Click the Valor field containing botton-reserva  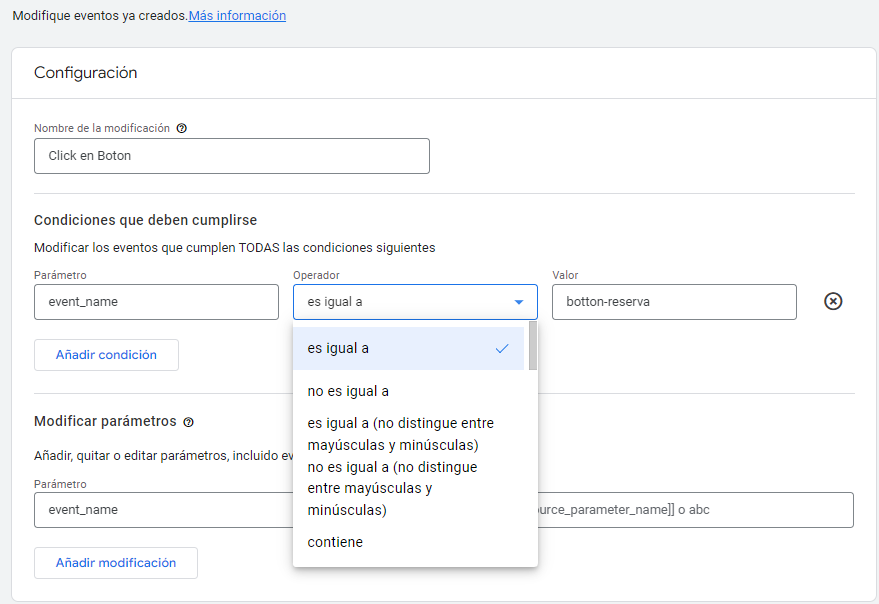[674, 302]
